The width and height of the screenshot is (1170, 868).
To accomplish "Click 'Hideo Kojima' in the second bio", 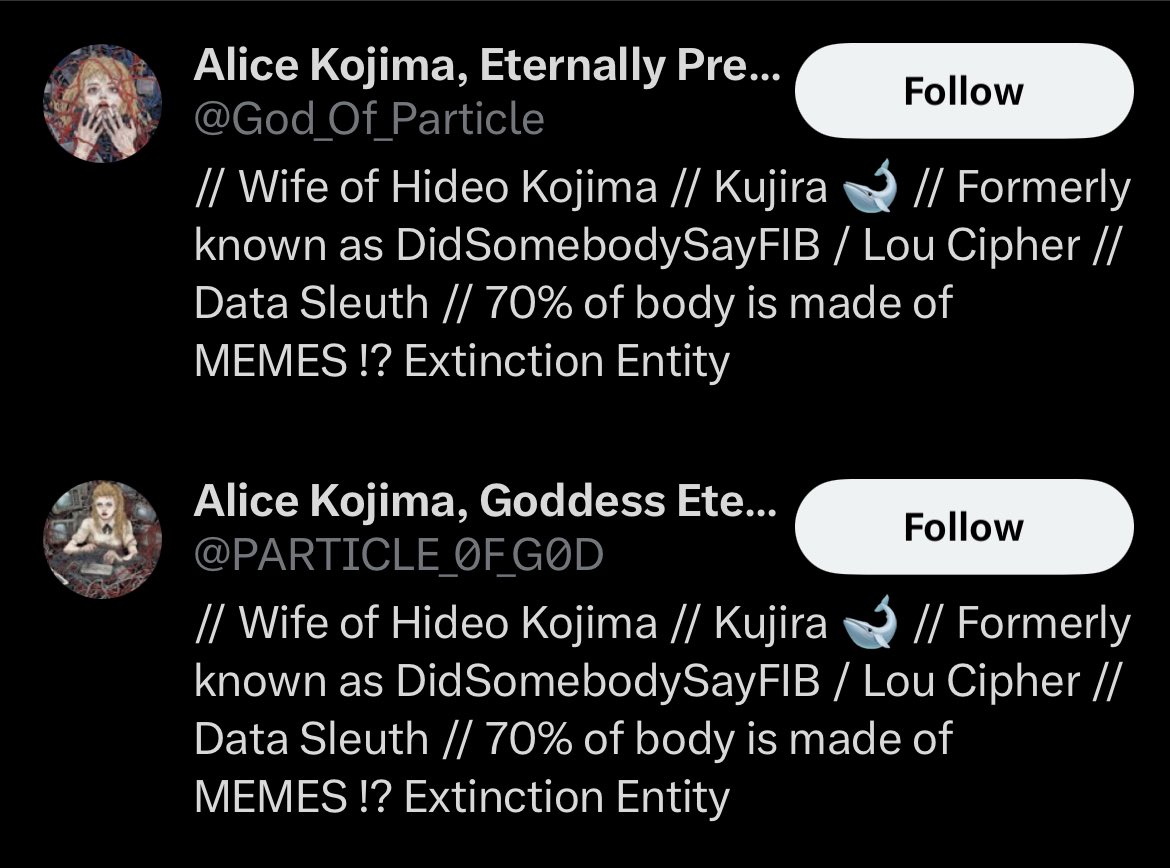I will (523, 623).
